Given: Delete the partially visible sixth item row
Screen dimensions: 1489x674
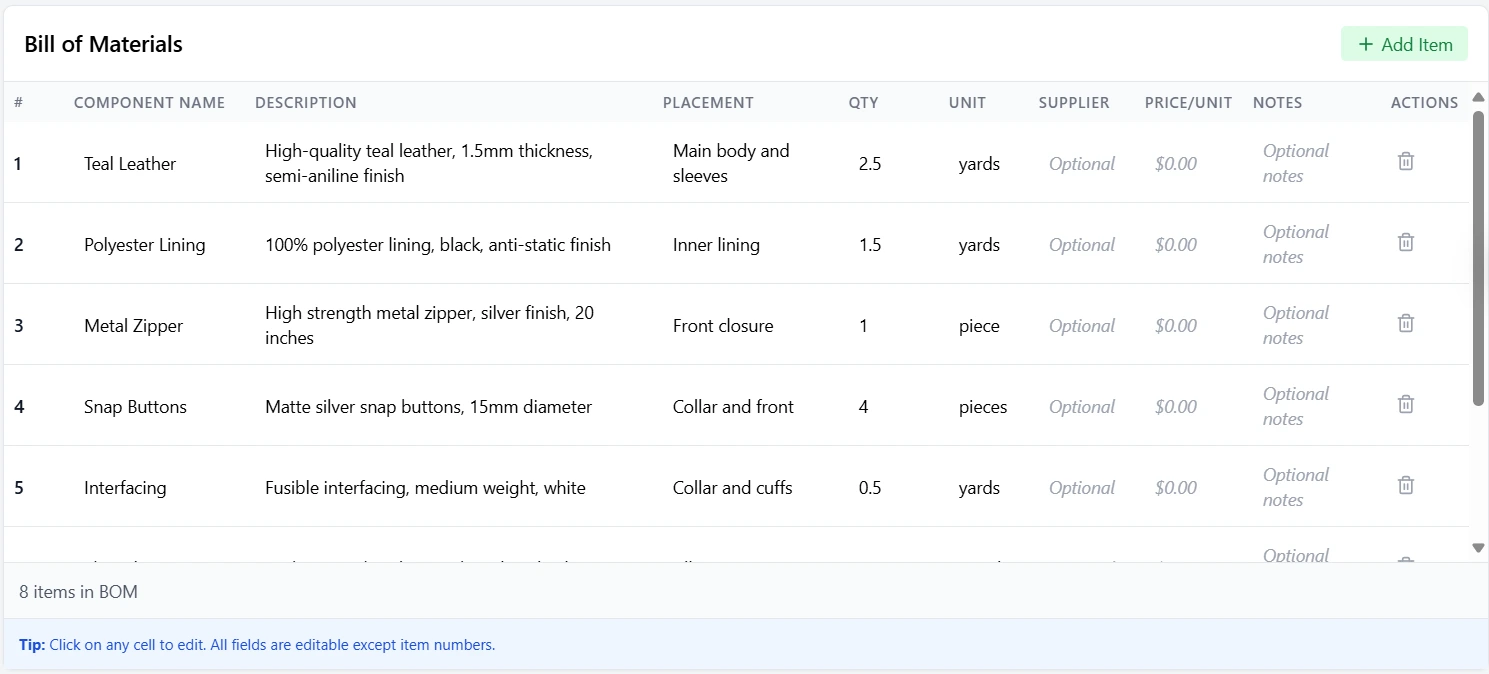Looking at the screenshot, I should [x=1405, y=562].
